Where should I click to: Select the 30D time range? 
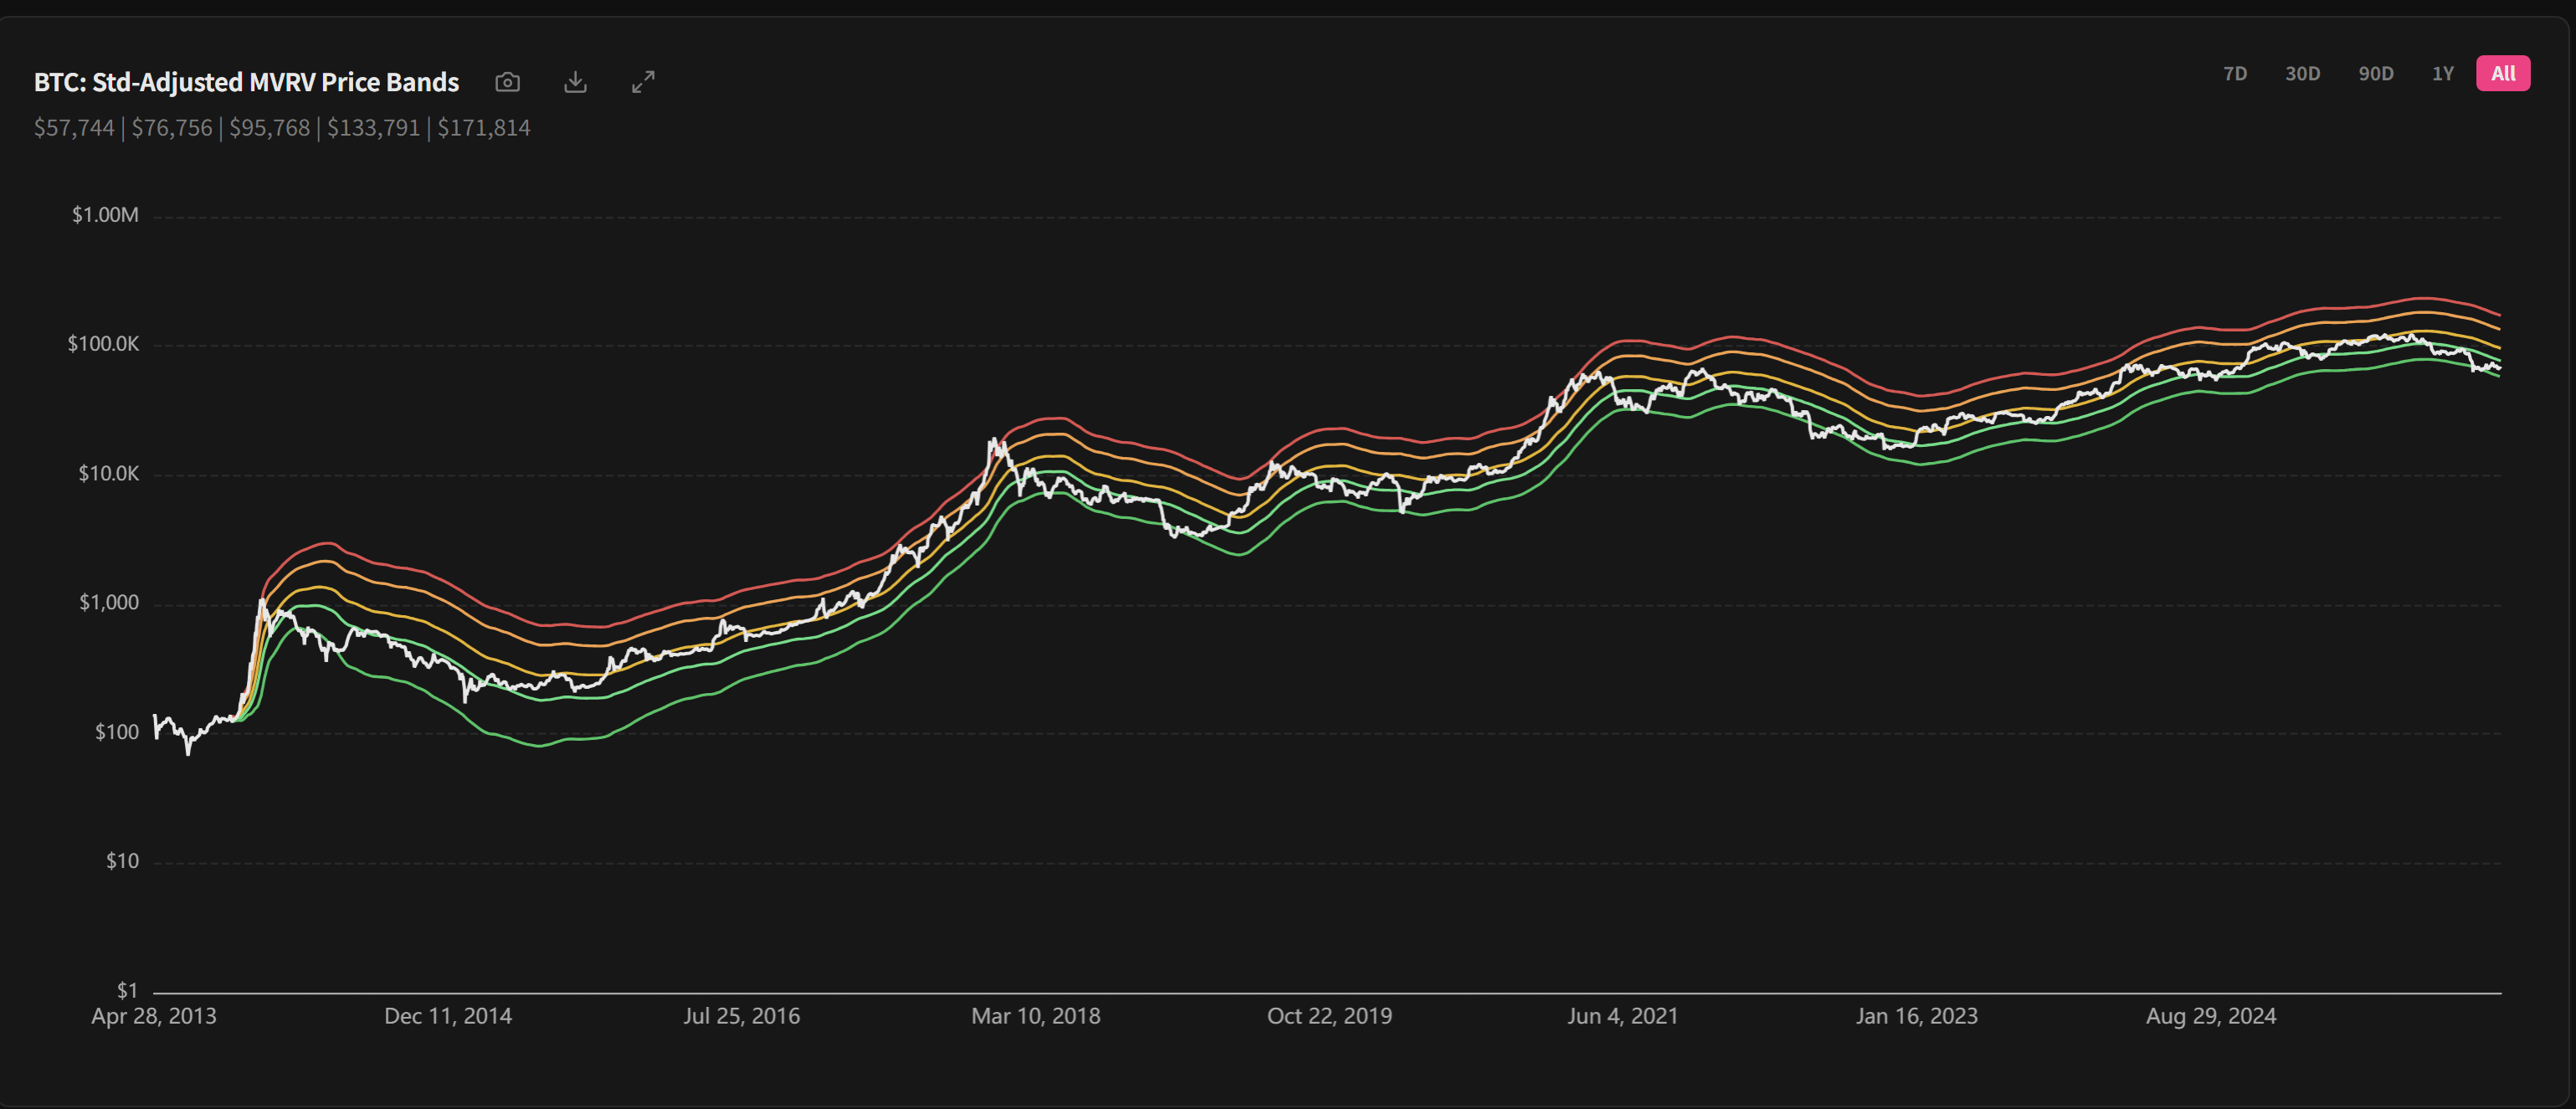[x=2302, y=74]
